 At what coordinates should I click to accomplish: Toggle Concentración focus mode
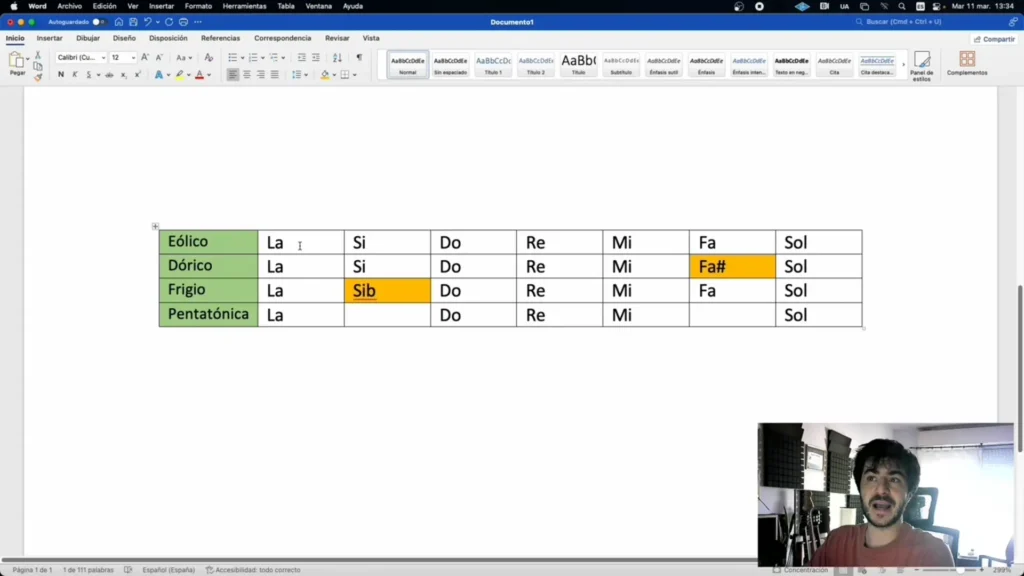tap(801, 570)
